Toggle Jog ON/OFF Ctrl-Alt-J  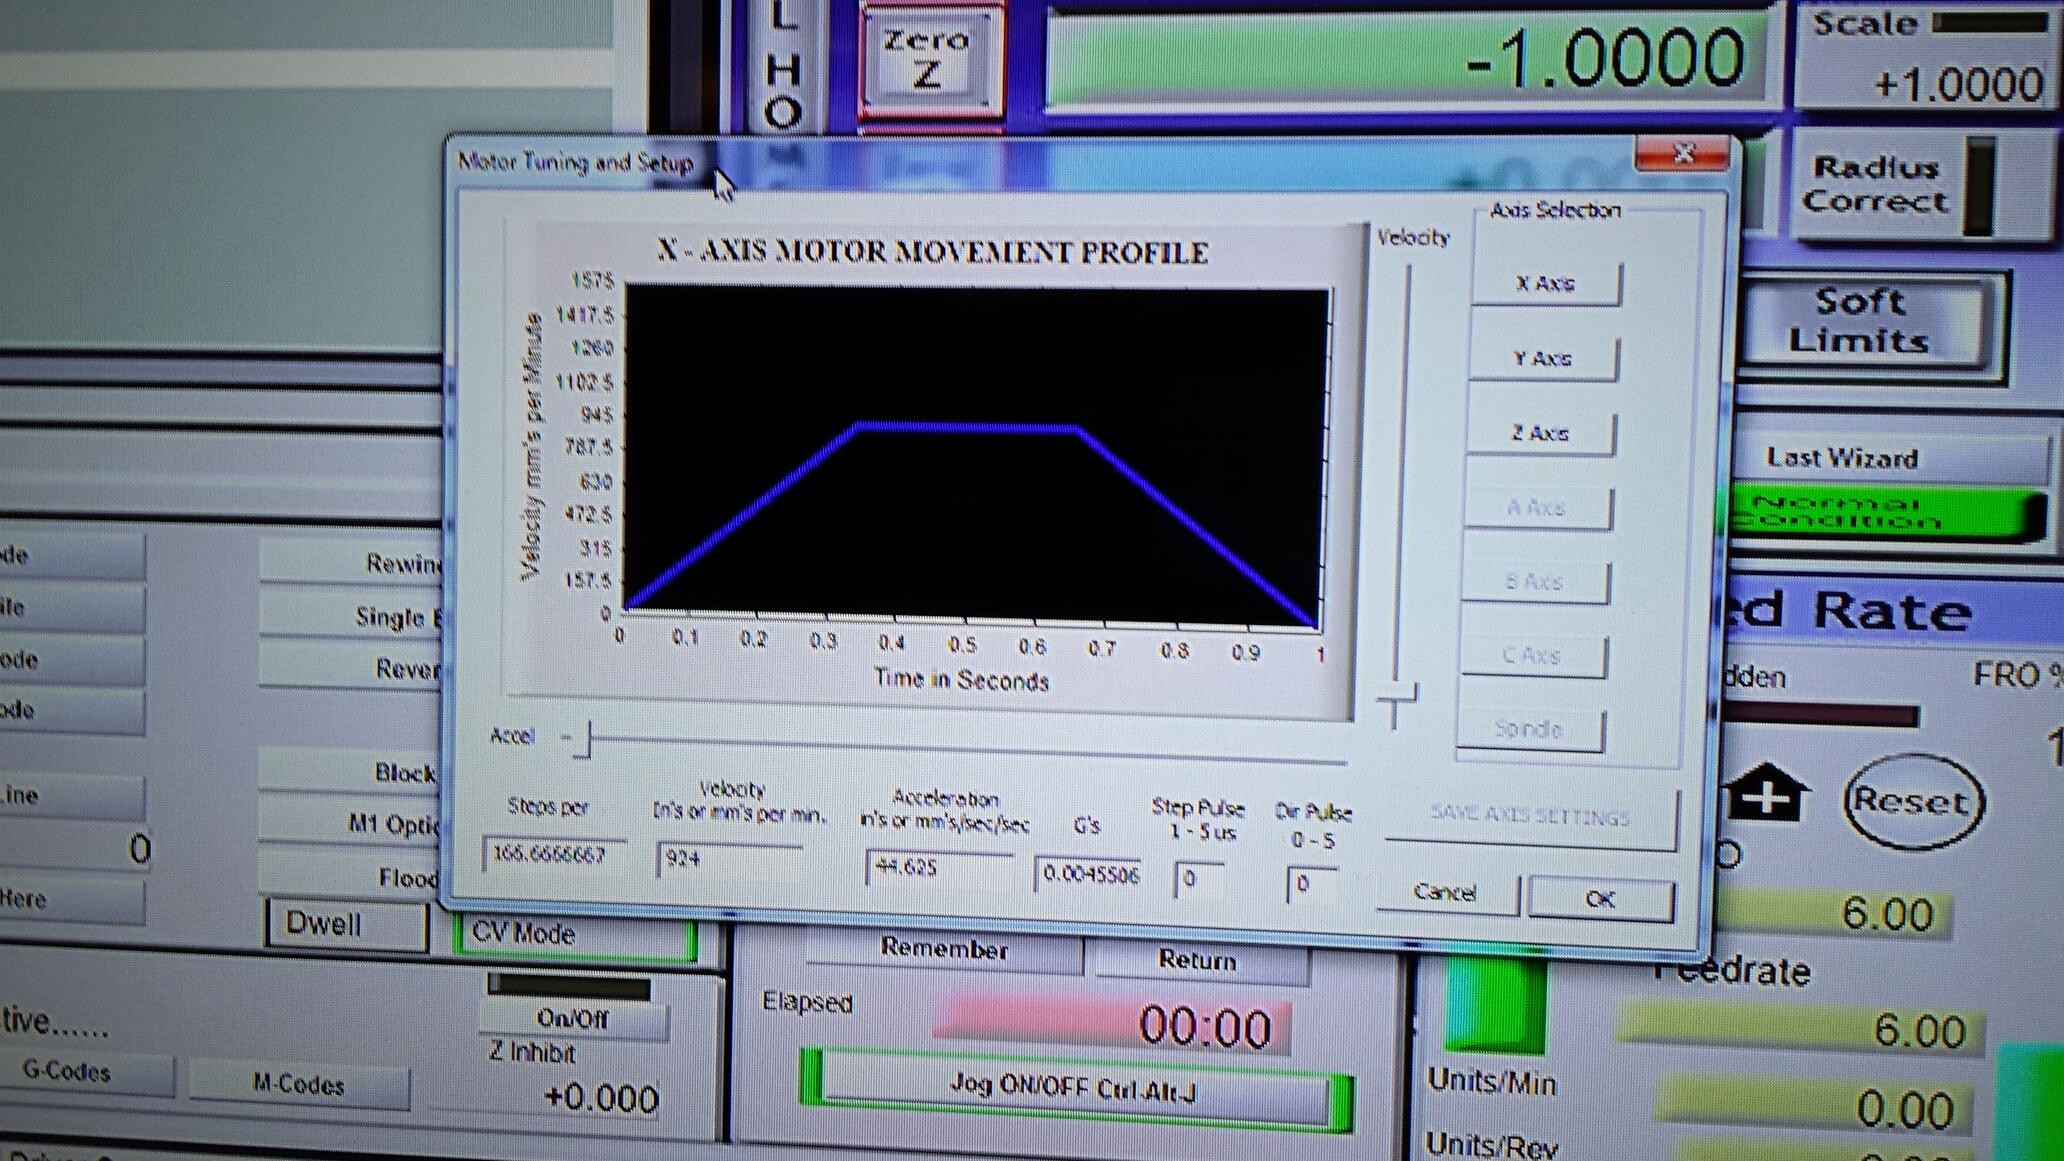(1073, 1090)
